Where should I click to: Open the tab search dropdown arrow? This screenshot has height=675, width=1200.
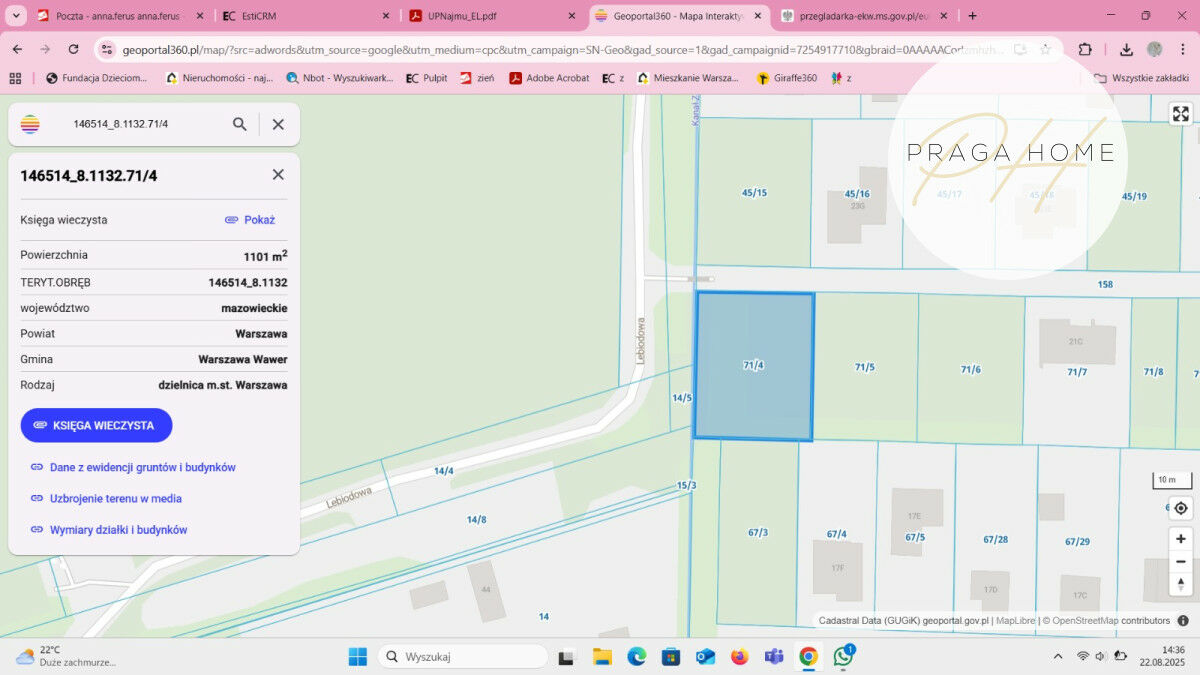[x=16, y=16]
